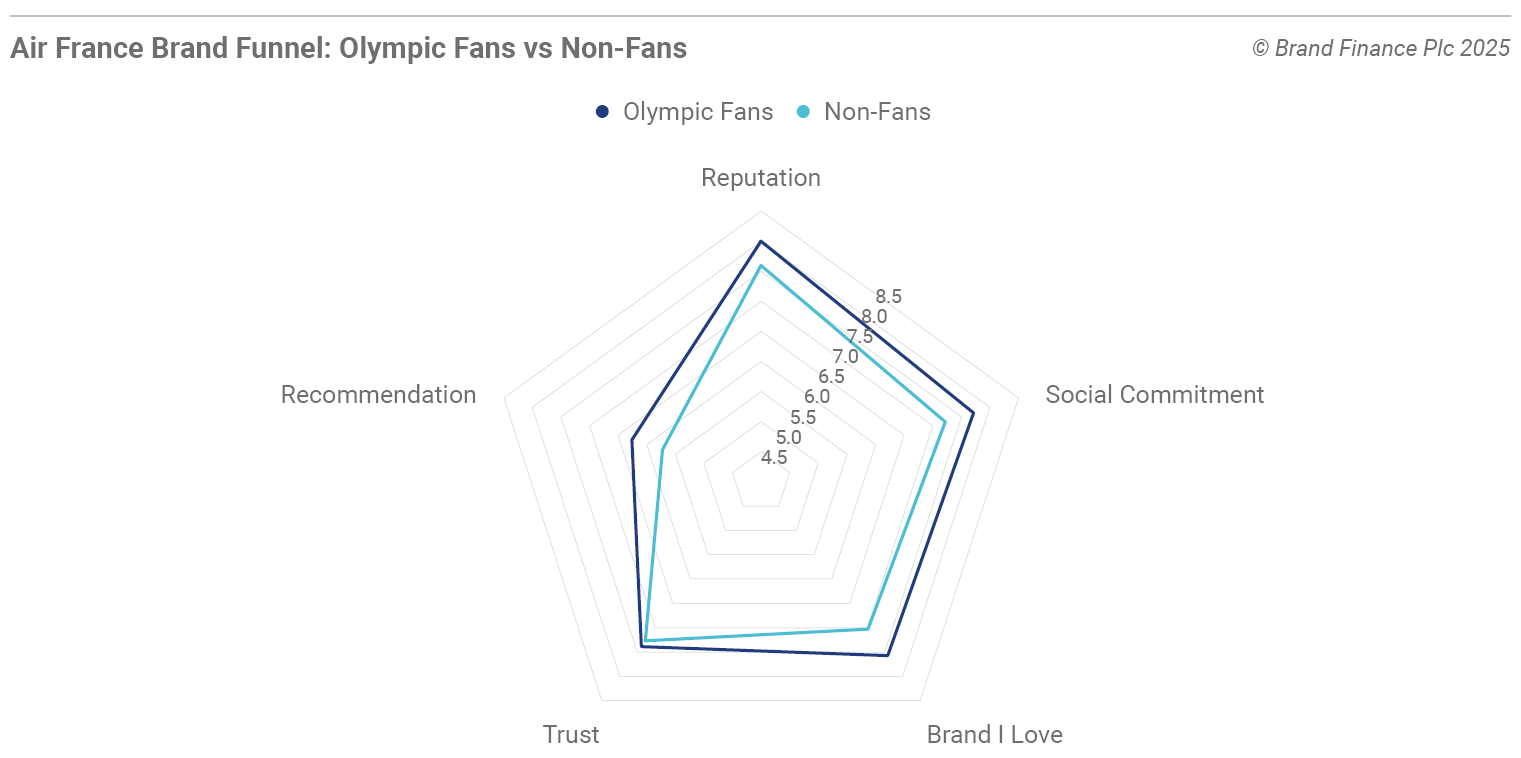Click the 7.0 radial scale label

click(x=845, y=357)
